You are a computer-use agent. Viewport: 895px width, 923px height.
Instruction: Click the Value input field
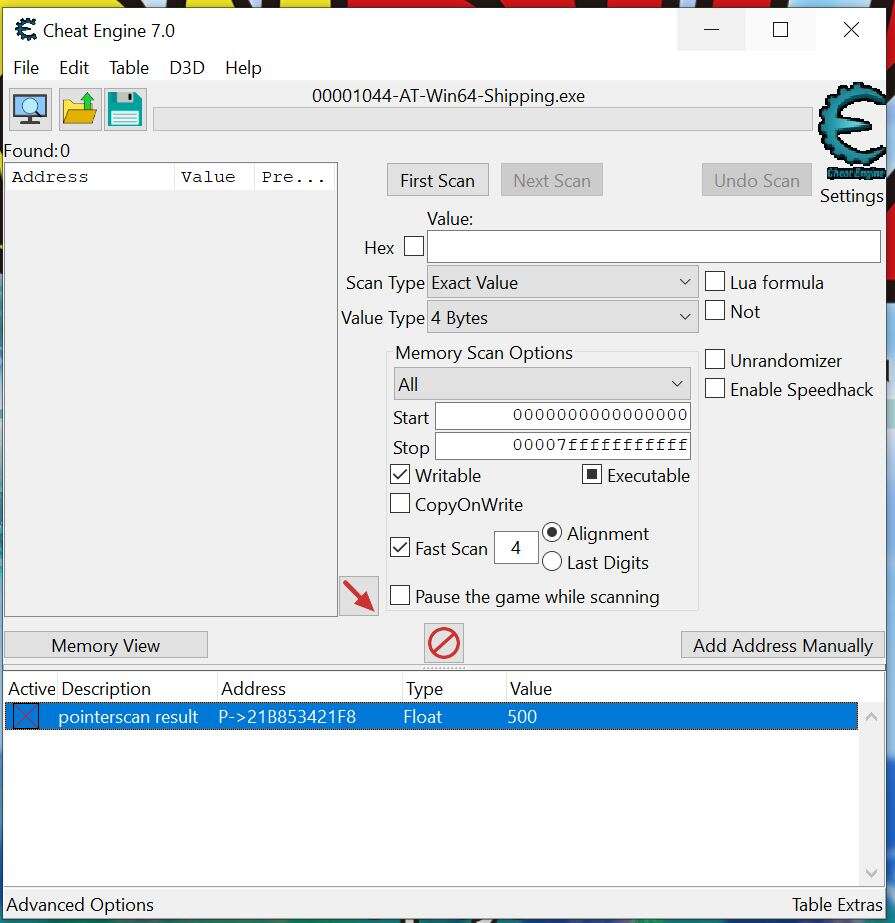point(653,246)
